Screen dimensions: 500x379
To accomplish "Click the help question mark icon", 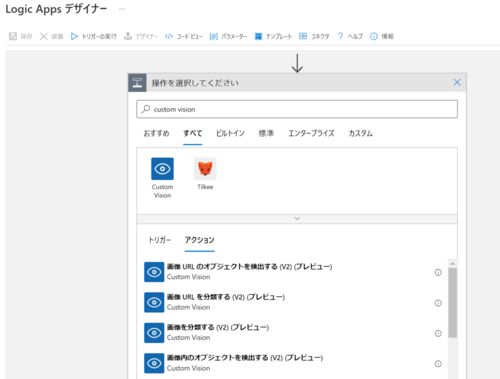I will (x=340, y=36).
